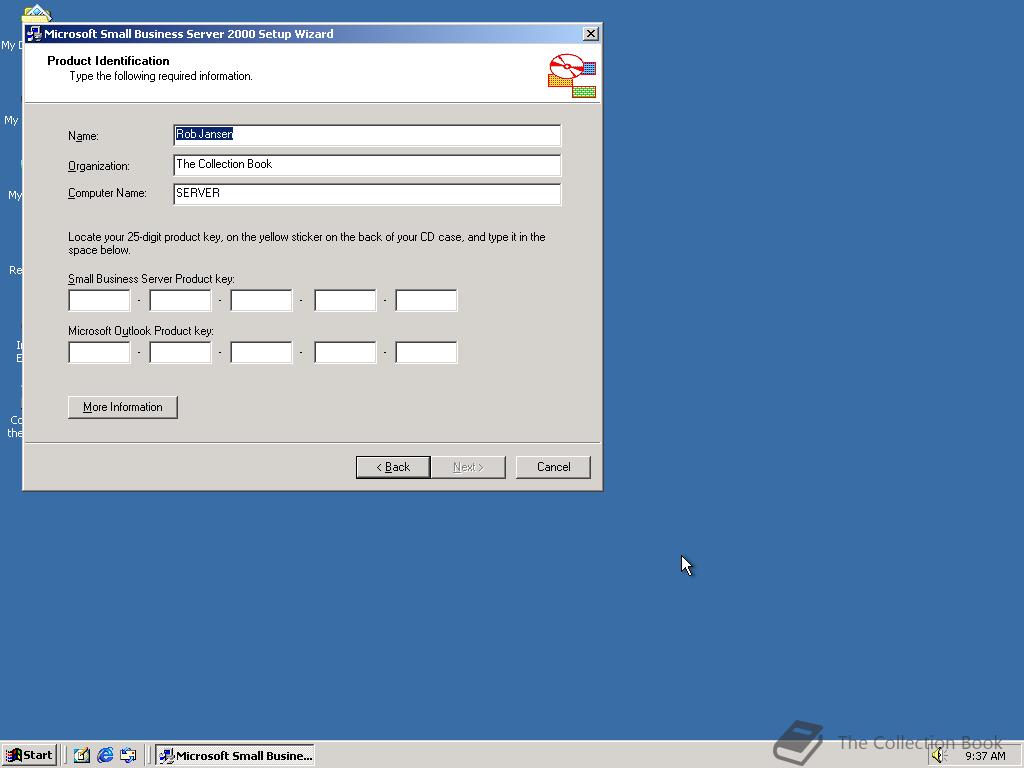
Task: Click the Computer Name label
Action: (x=107, y=193)
